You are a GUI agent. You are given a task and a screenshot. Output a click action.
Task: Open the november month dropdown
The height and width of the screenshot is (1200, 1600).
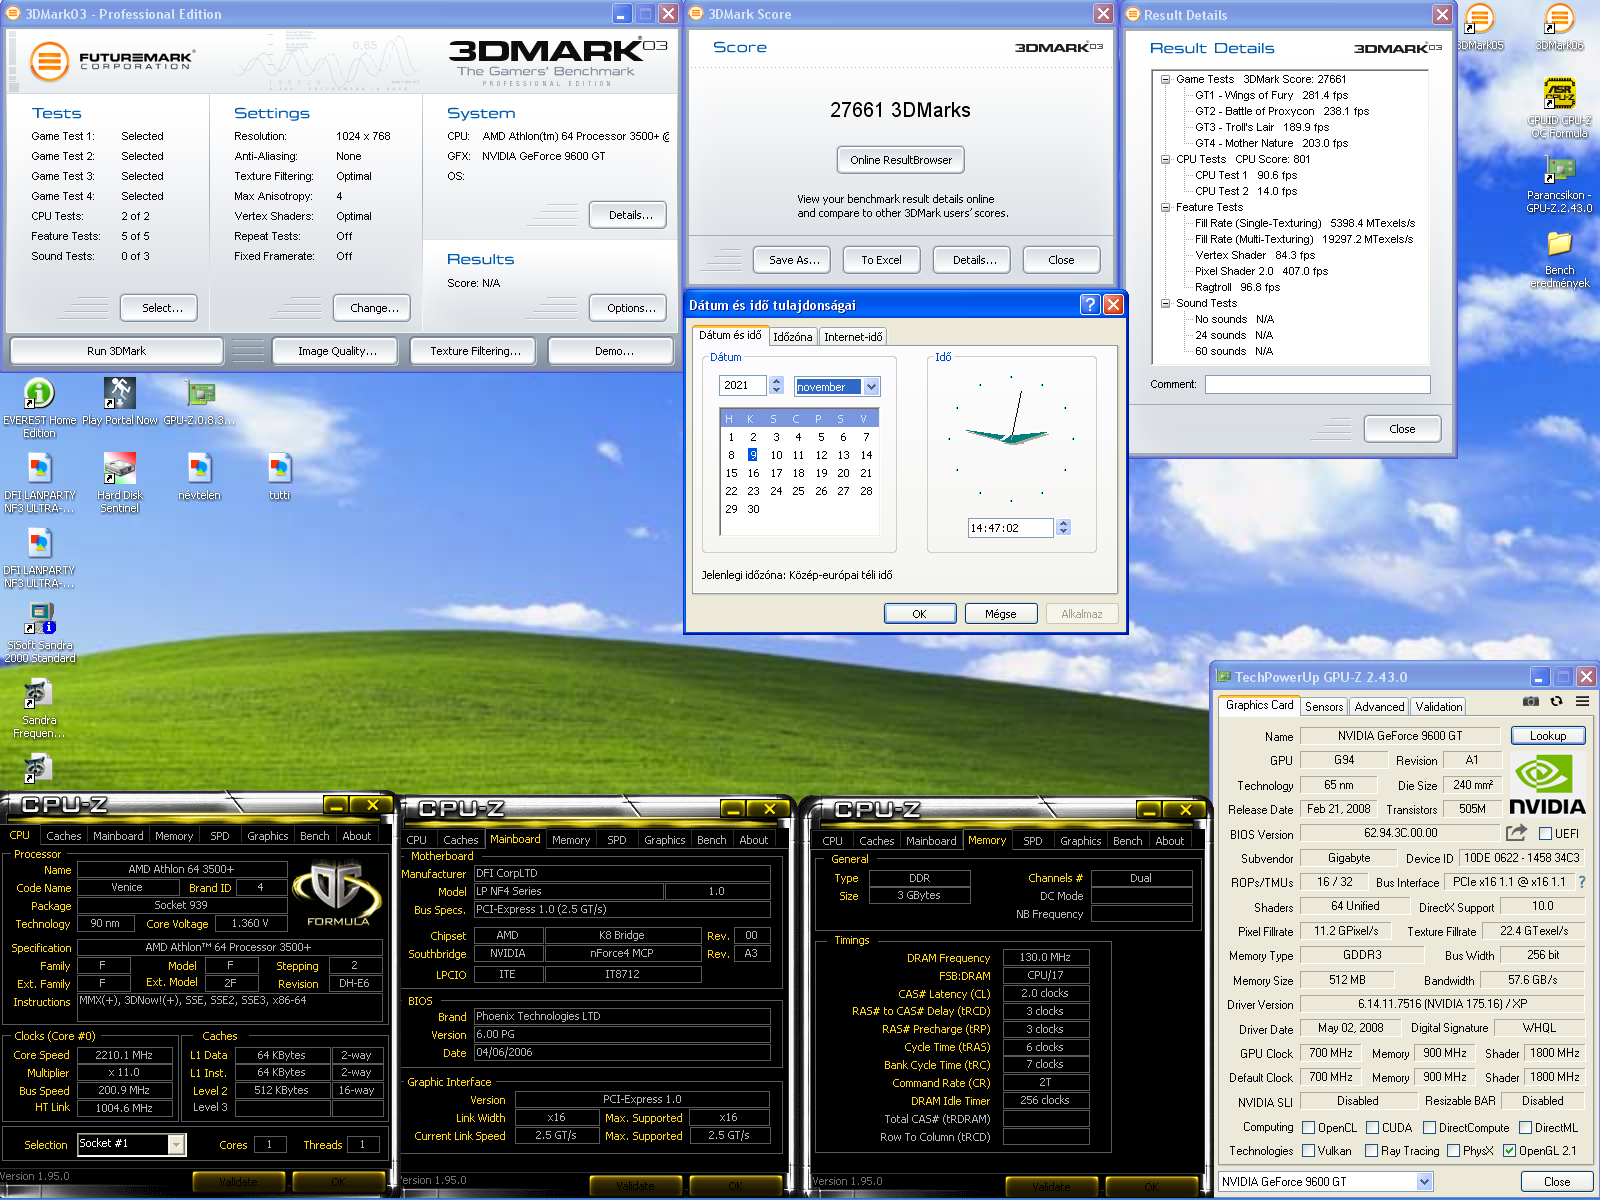pyautogui.click(x=871, y=386)
